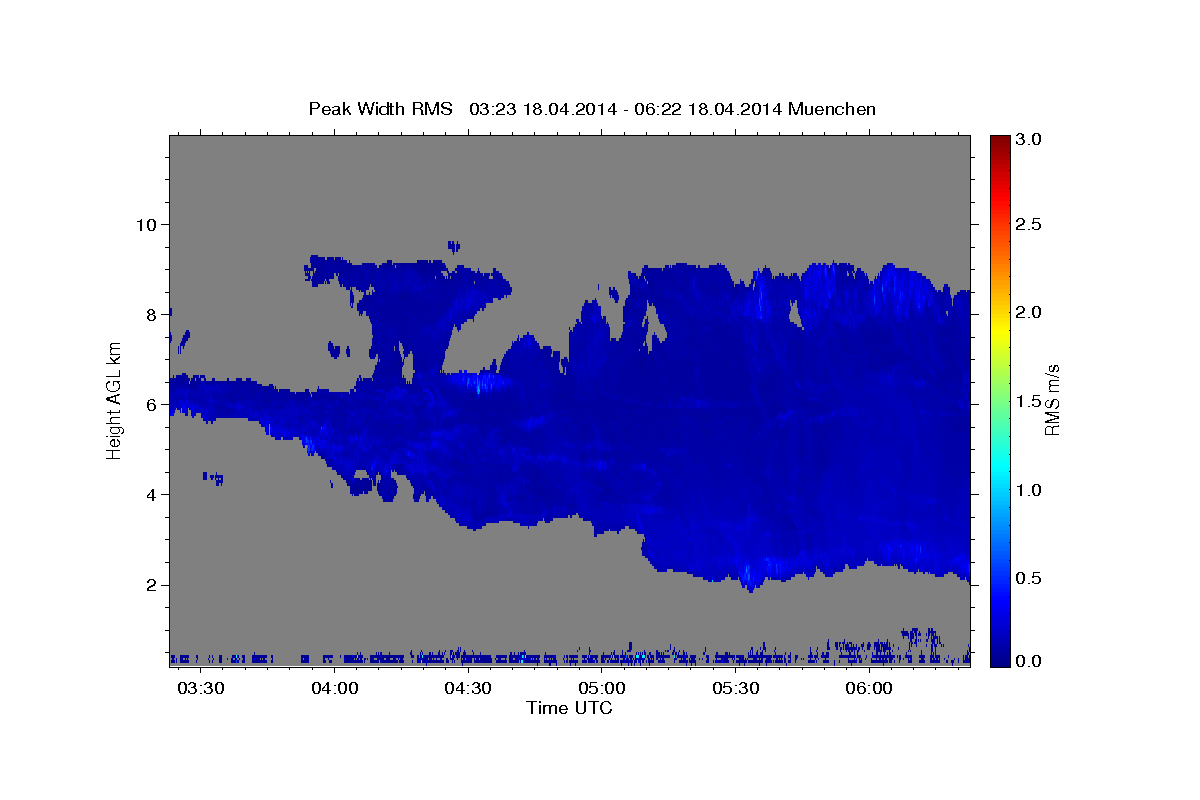Viewport: 1200px width, 800px height.
Task: Click the 'Time UTC' axis label
Action: pyautogui.click(x=569, y=708)
